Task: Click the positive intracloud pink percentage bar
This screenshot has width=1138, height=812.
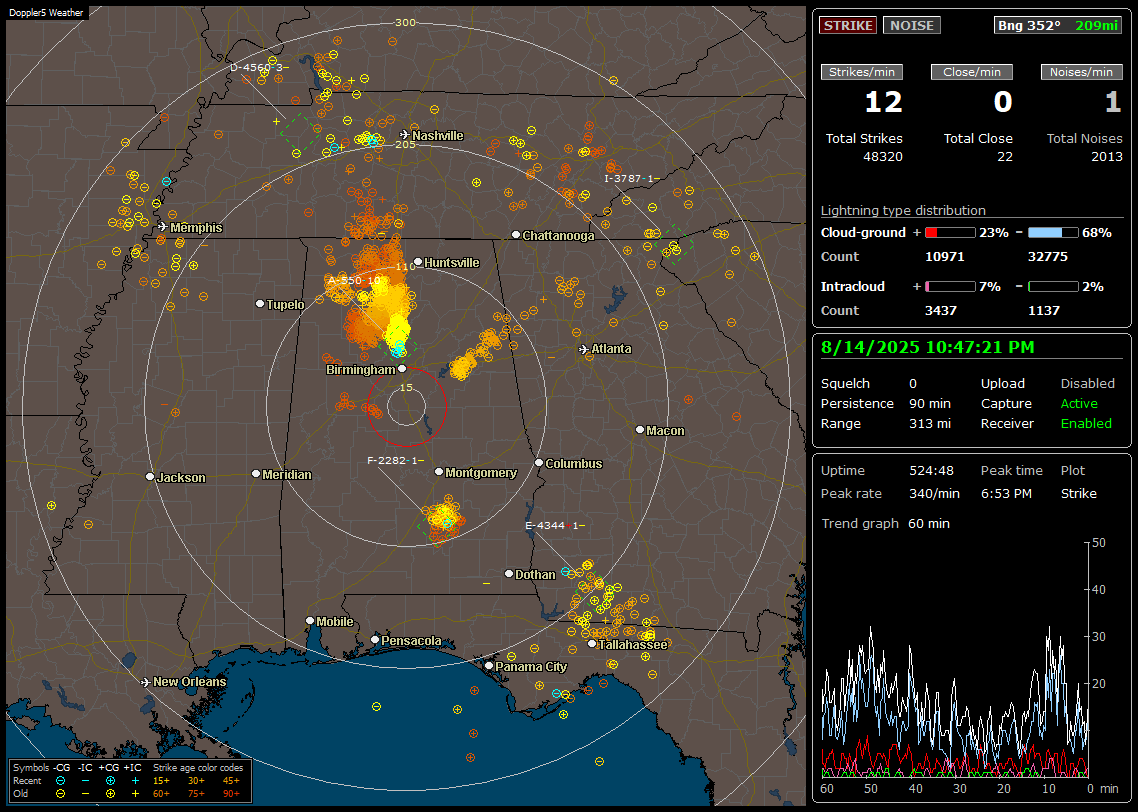Action: [x=949, y=287]
